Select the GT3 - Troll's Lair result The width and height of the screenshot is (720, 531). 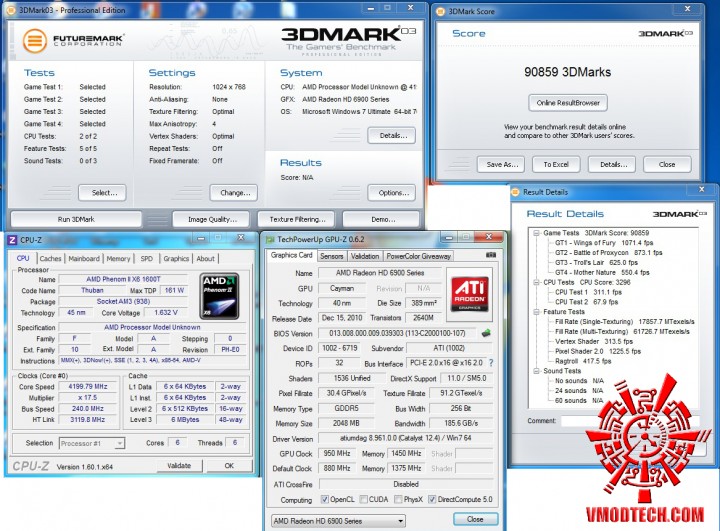[596, 263]
